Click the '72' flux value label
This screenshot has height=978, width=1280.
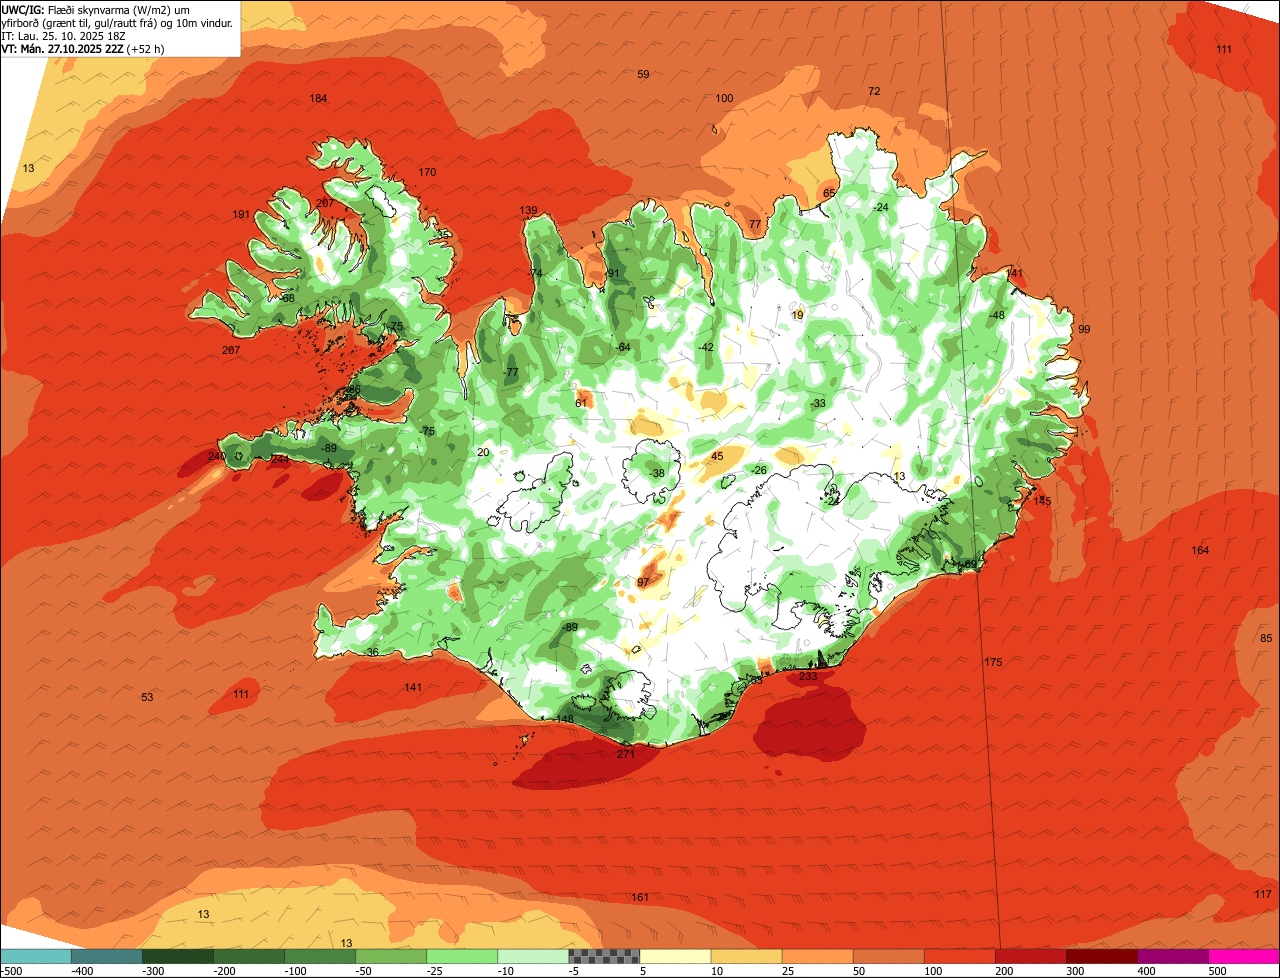click(874, 91)
